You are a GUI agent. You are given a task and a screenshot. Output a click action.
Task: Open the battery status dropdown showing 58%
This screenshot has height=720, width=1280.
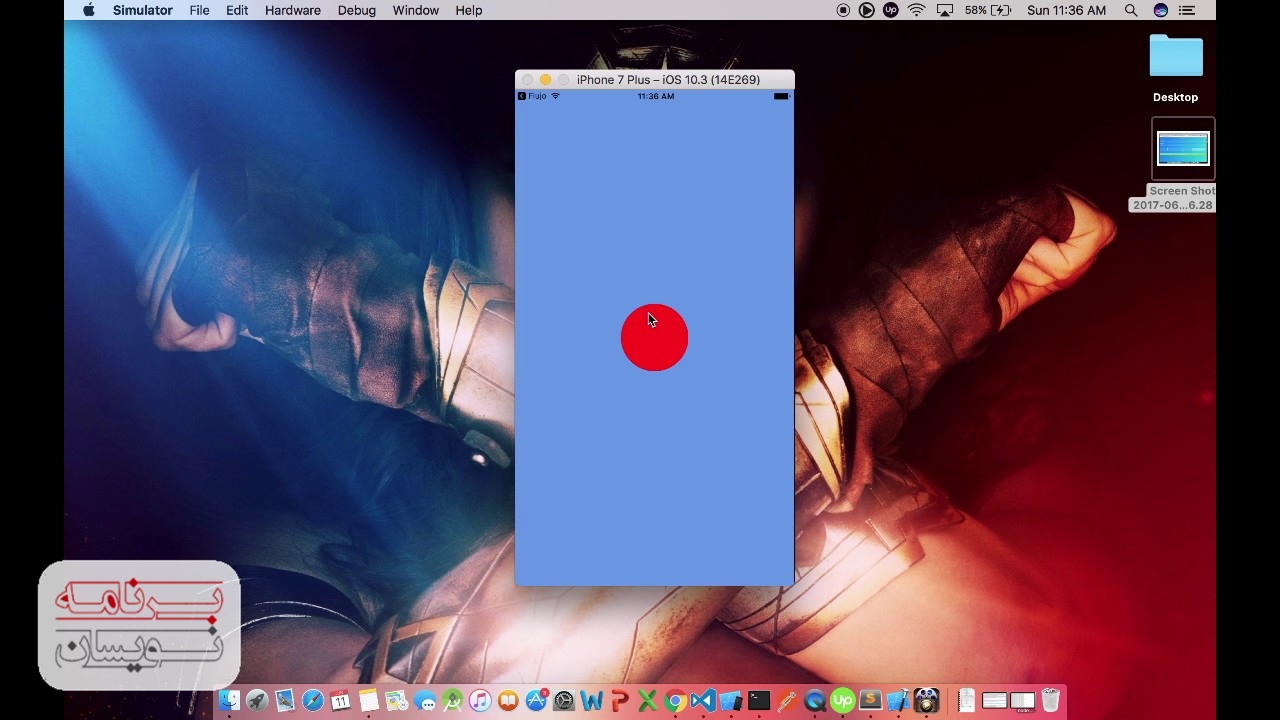pos(986,10)
